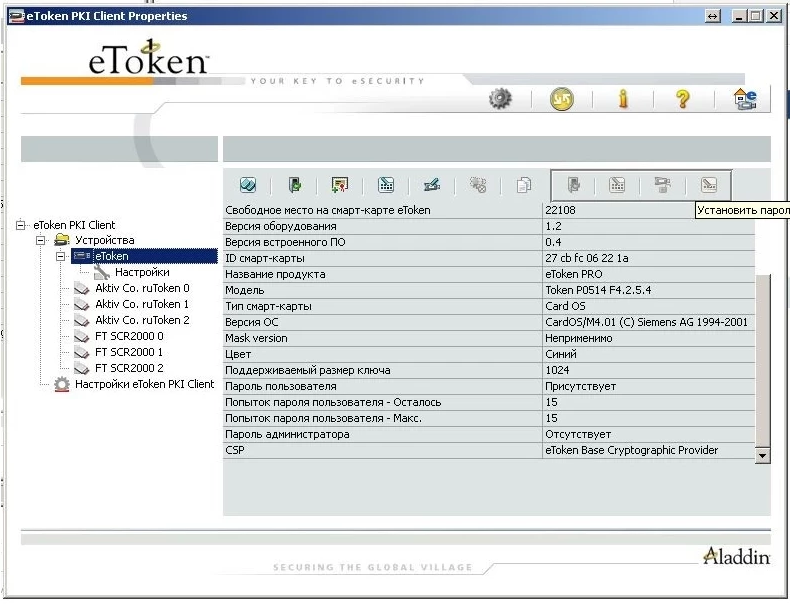The width and height of the screenshot is (790, 604).
Task: Click the wrench icon beside Настройки
Action: (x=101, y=272)
